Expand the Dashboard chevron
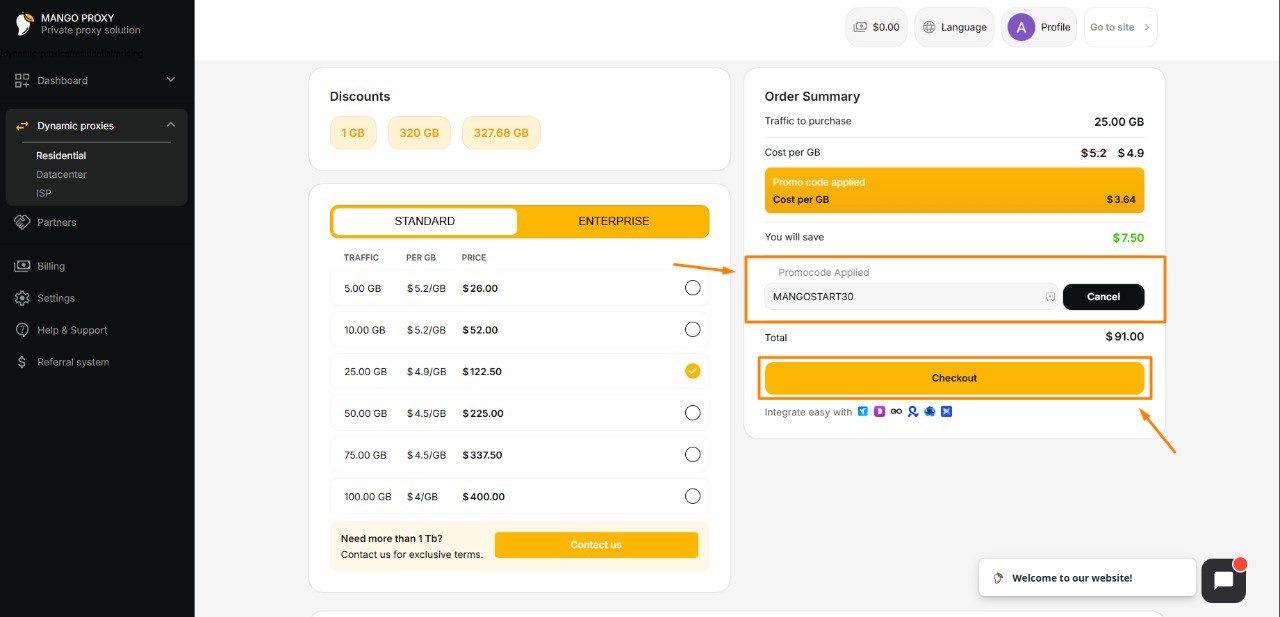 (170, 80)
